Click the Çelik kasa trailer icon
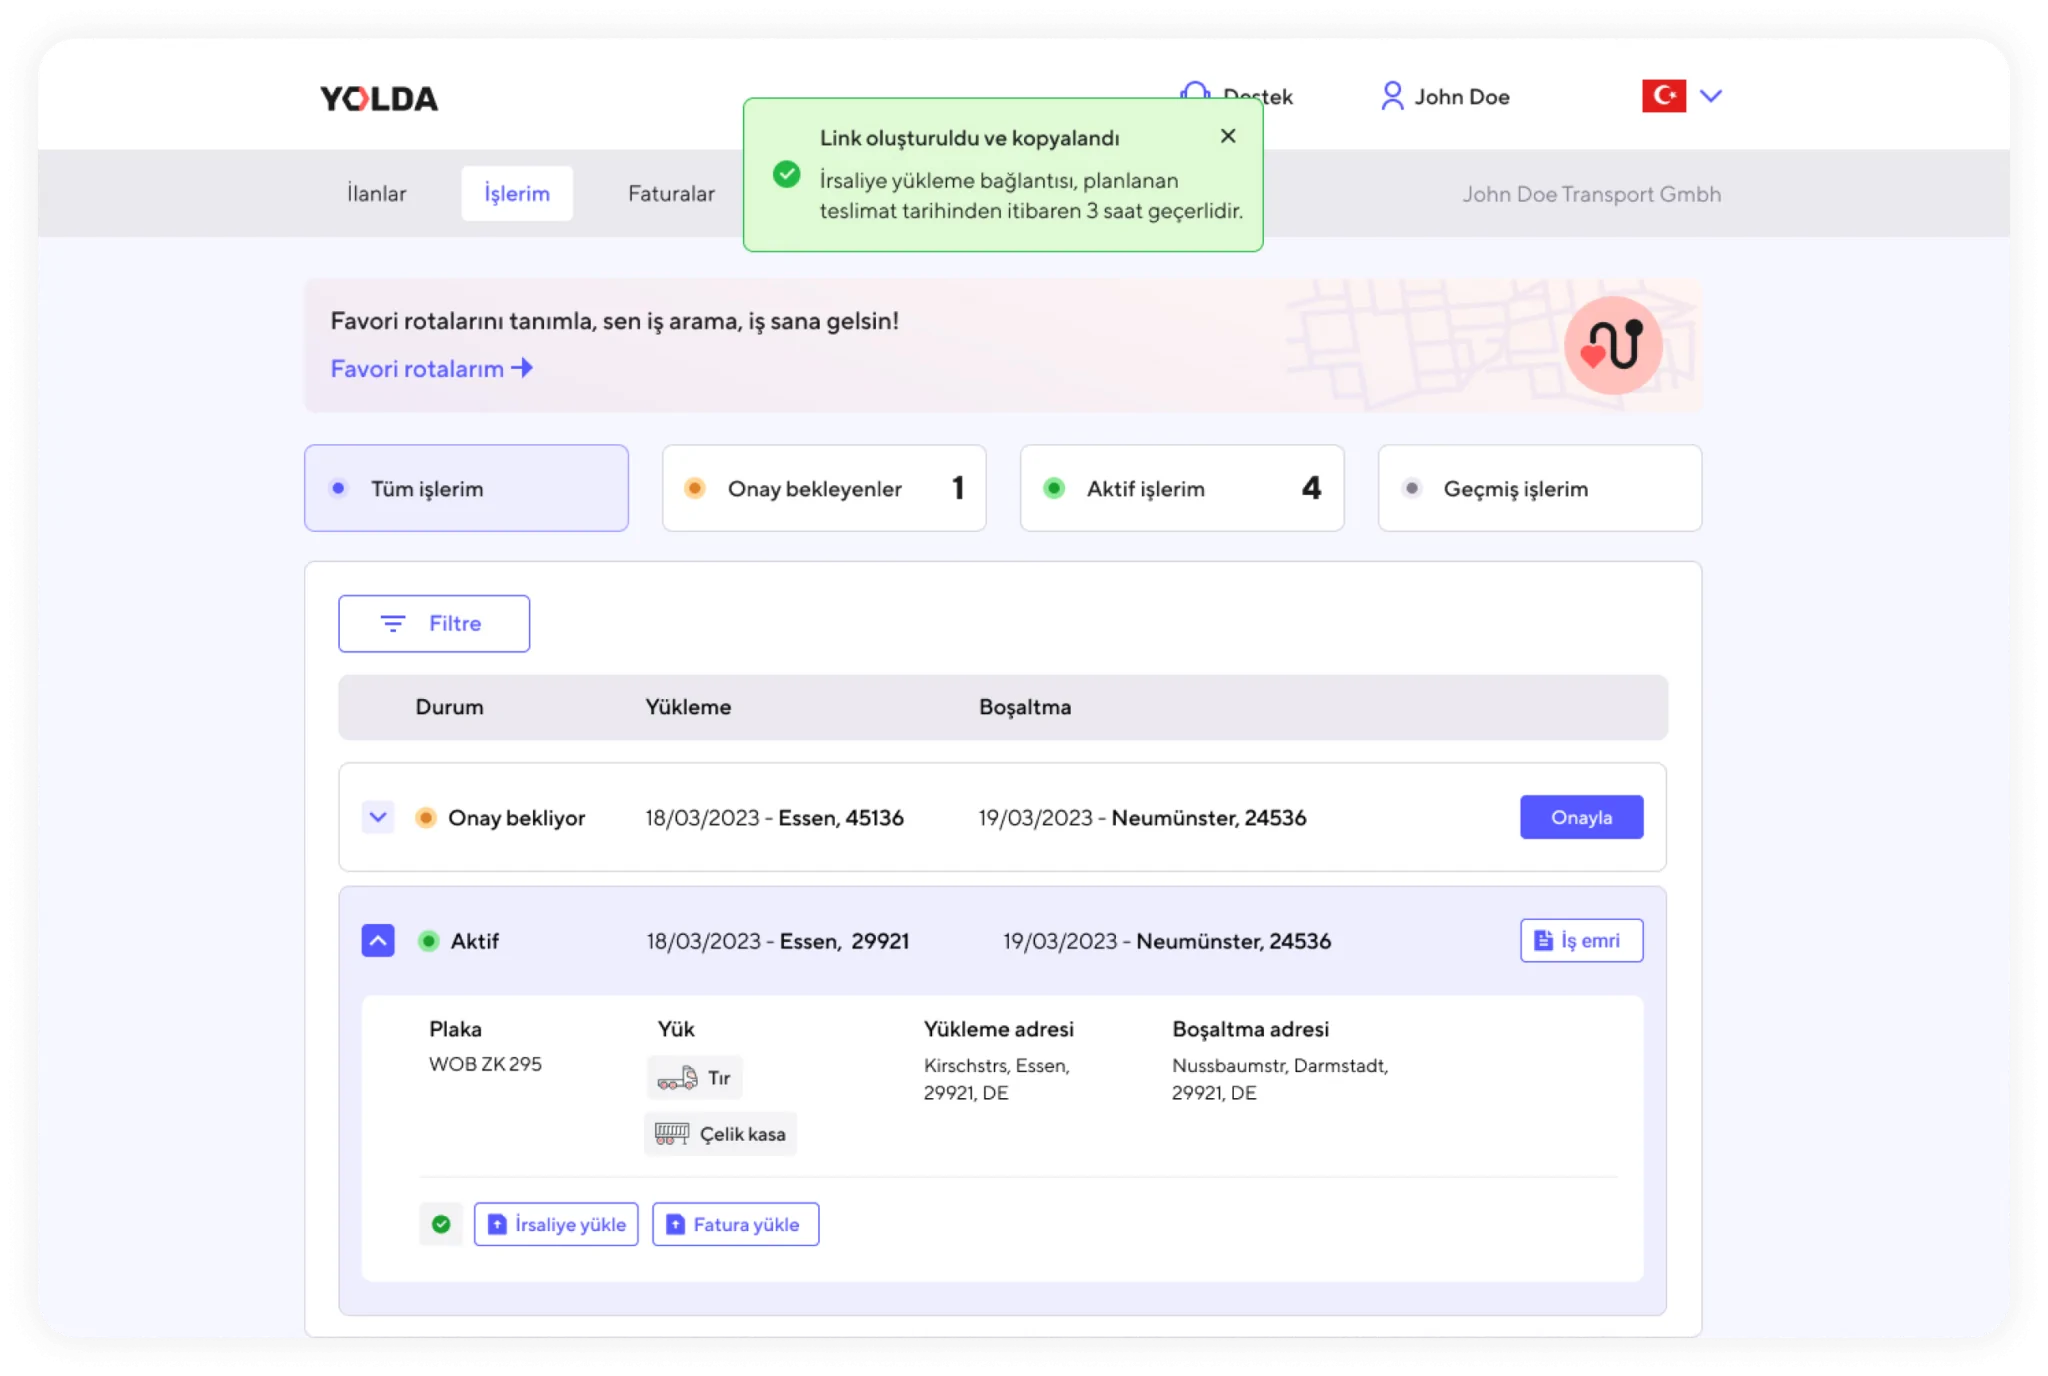The image size is (2048, 1376). (672, 1134)
